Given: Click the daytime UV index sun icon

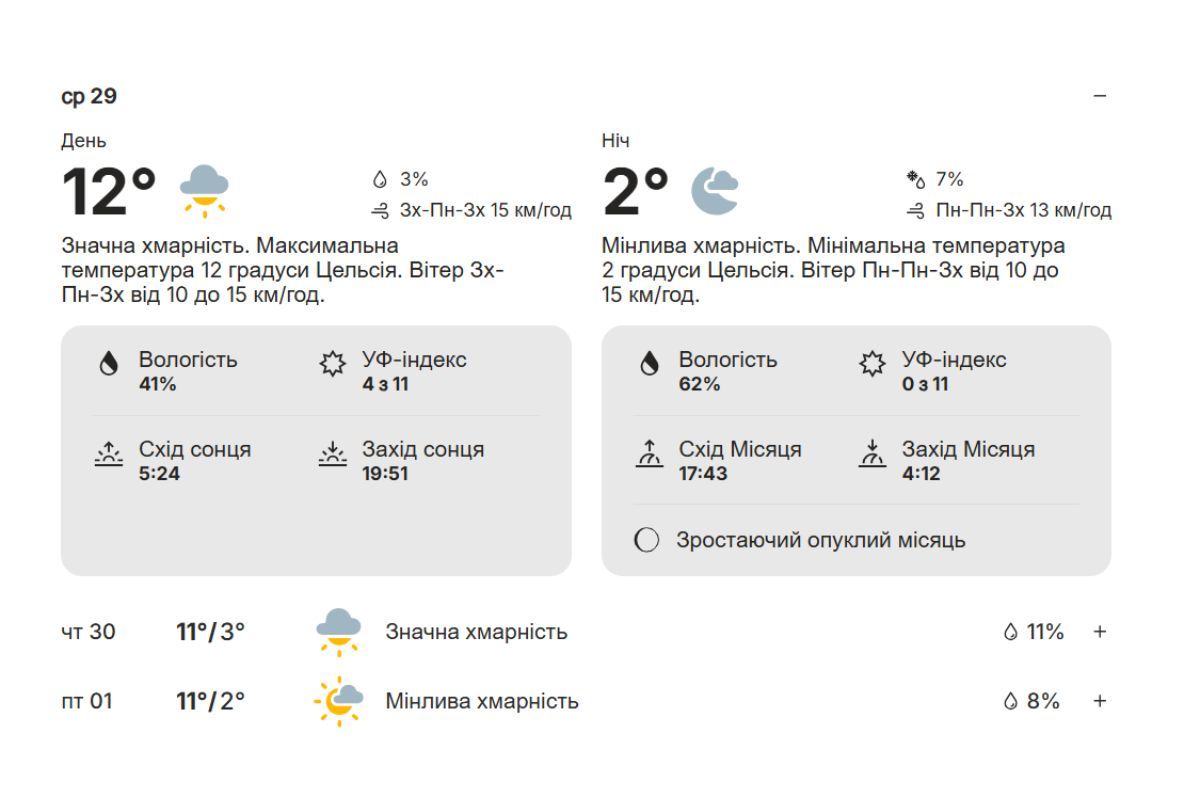Looking at the screenshot, I should coord(332,364).
